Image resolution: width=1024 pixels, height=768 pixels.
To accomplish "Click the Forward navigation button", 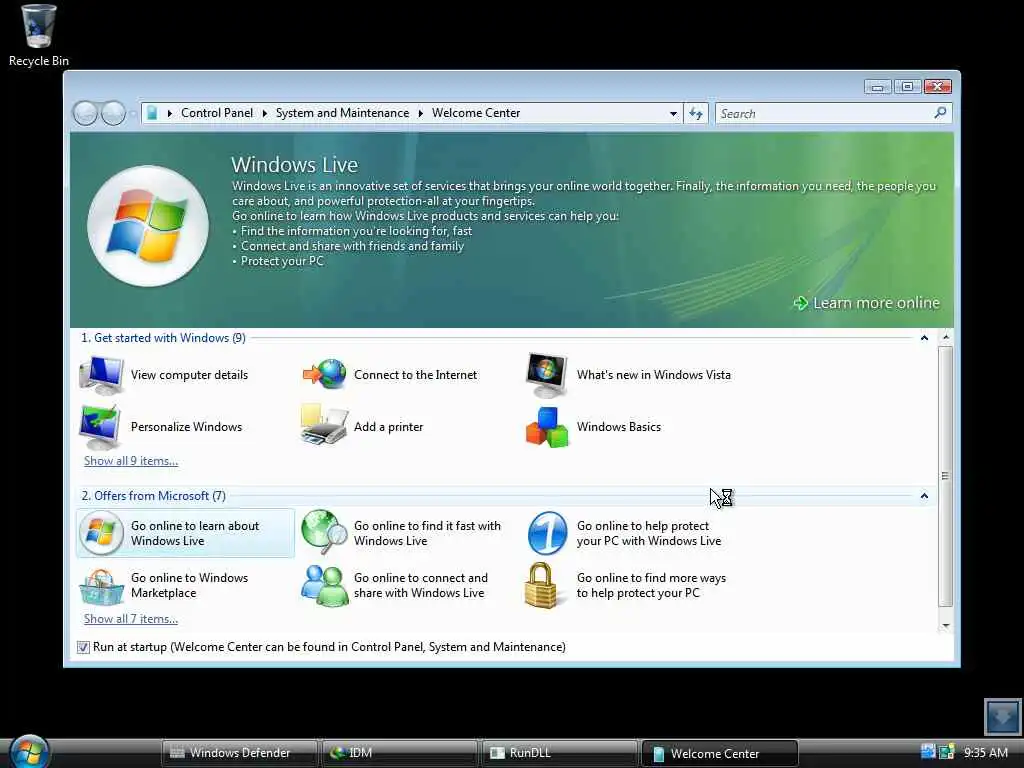I will point(113,114).
